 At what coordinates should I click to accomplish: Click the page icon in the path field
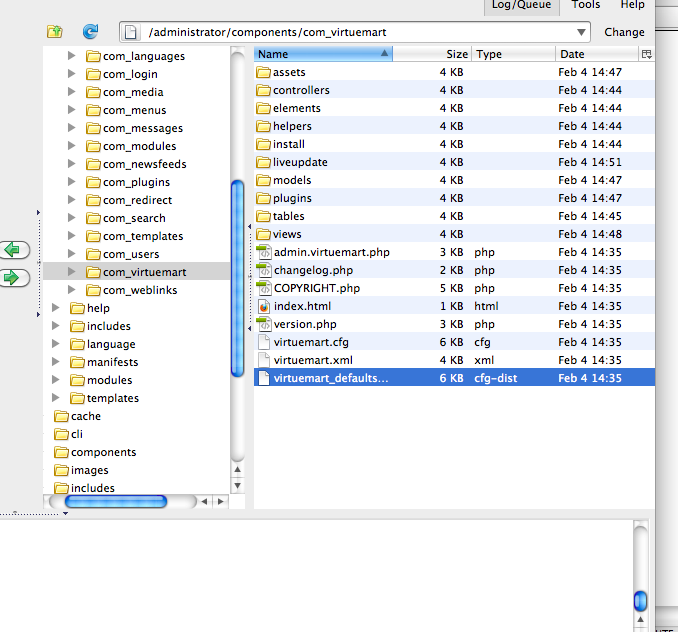tap(130, 32)
